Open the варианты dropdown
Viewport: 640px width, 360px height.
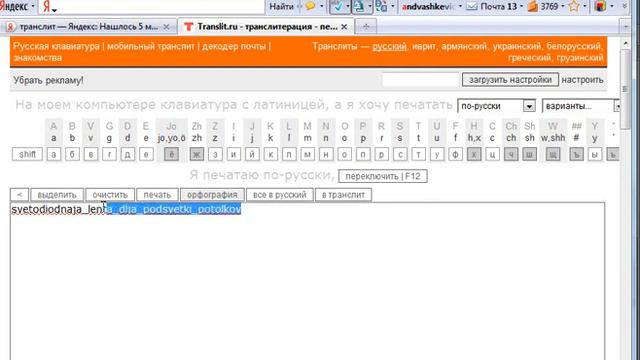[x=581, y=106]
